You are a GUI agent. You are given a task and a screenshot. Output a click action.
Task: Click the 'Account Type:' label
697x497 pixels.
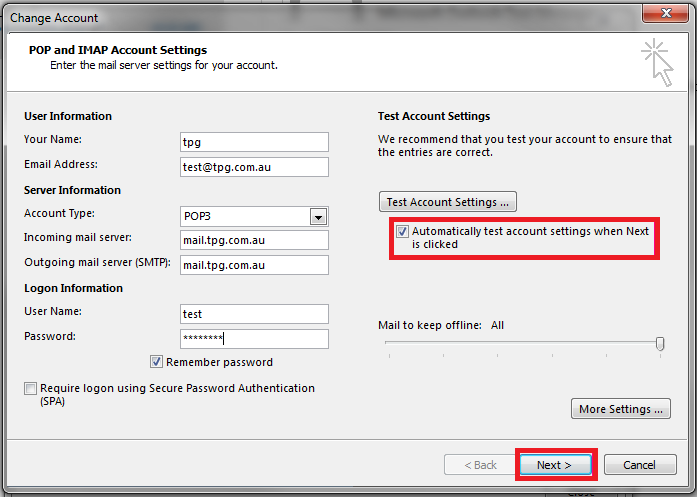coord(59,213)
